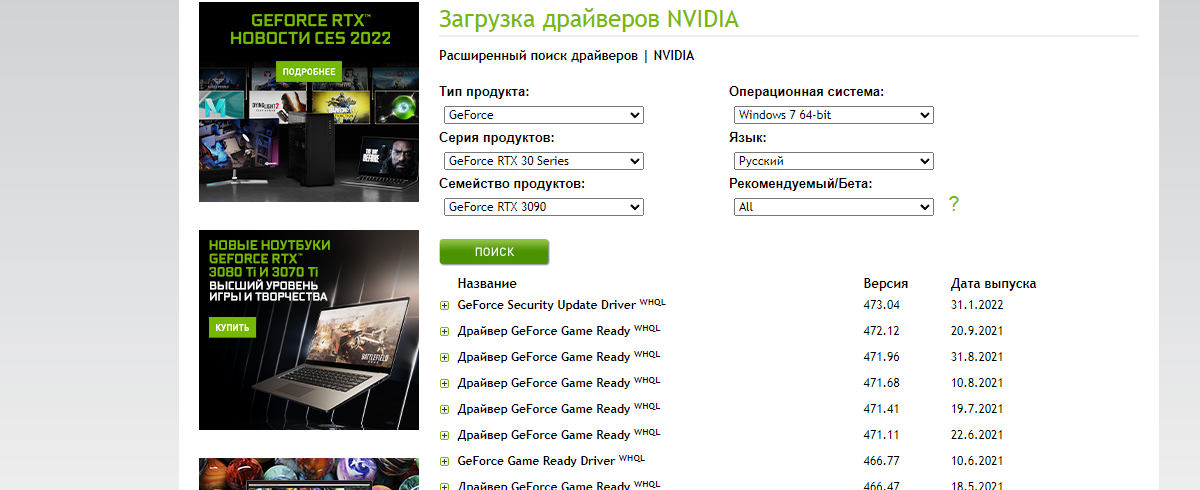Viewport: 1200px width, 490px height.
Task: Click release date 10.6.2021
Action: [976, 460]
